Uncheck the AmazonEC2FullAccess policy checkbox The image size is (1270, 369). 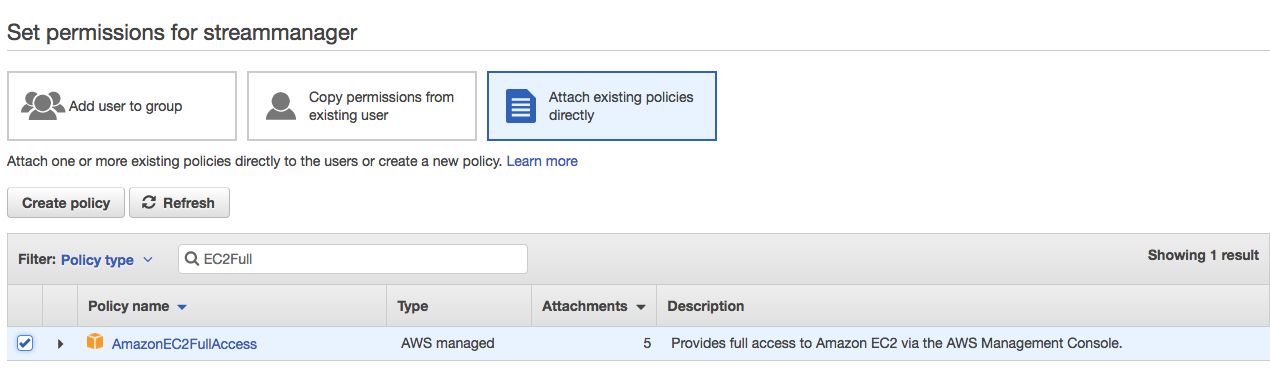tap(26, 343)
